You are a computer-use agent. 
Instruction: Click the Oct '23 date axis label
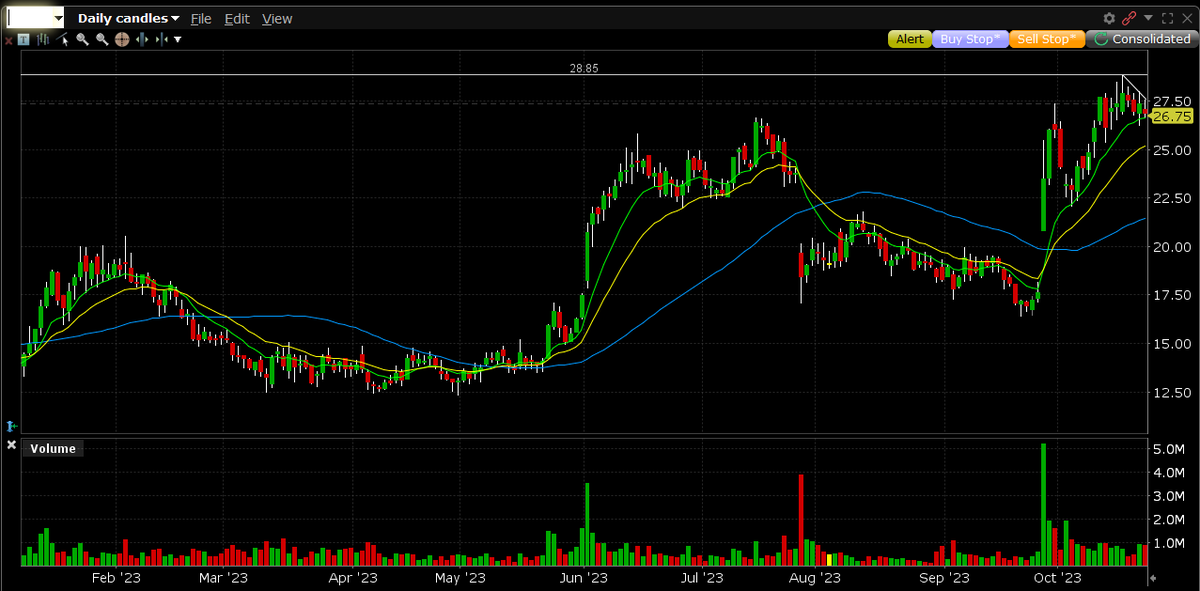(x=1058, y=577)
